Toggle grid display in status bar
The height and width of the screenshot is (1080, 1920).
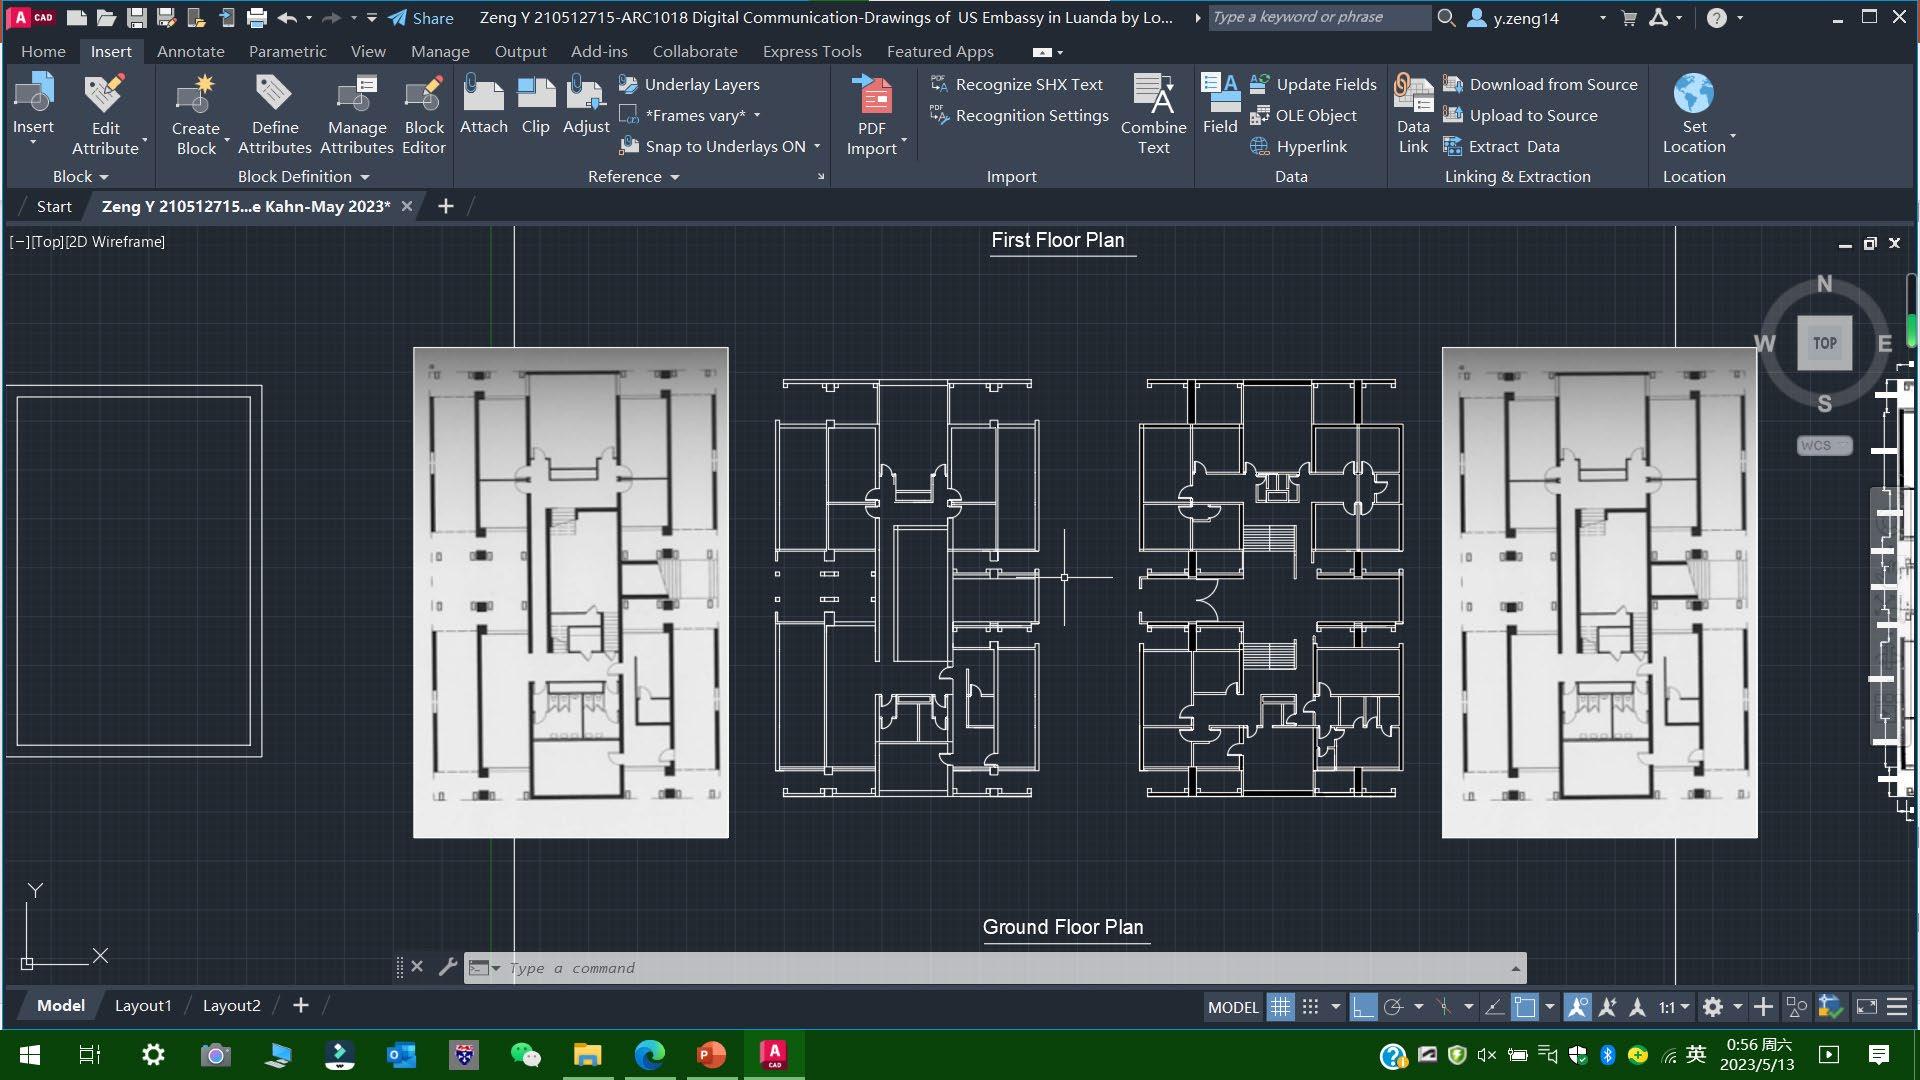[1280, 1007]
